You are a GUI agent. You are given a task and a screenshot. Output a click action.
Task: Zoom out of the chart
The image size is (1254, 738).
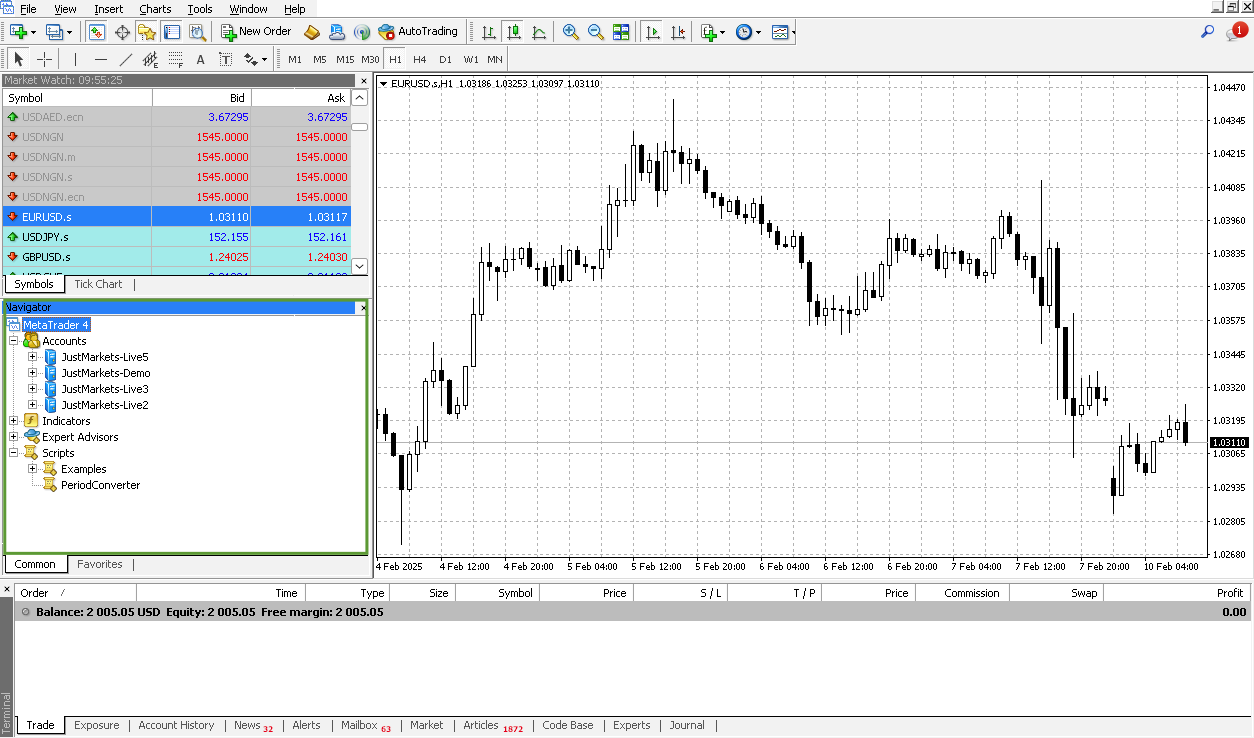click(595, 31)
